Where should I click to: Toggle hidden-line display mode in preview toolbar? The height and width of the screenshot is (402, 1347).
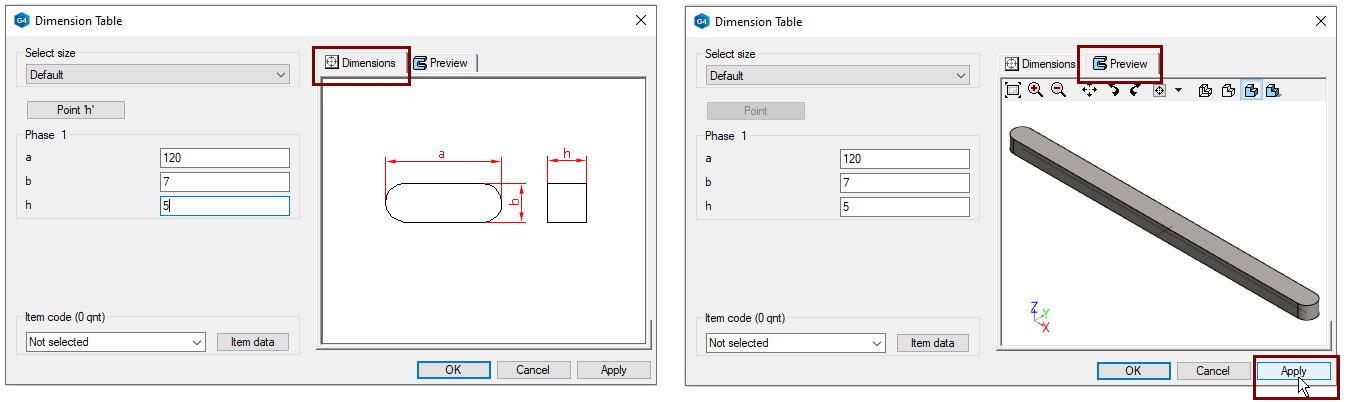[1228, 91]
